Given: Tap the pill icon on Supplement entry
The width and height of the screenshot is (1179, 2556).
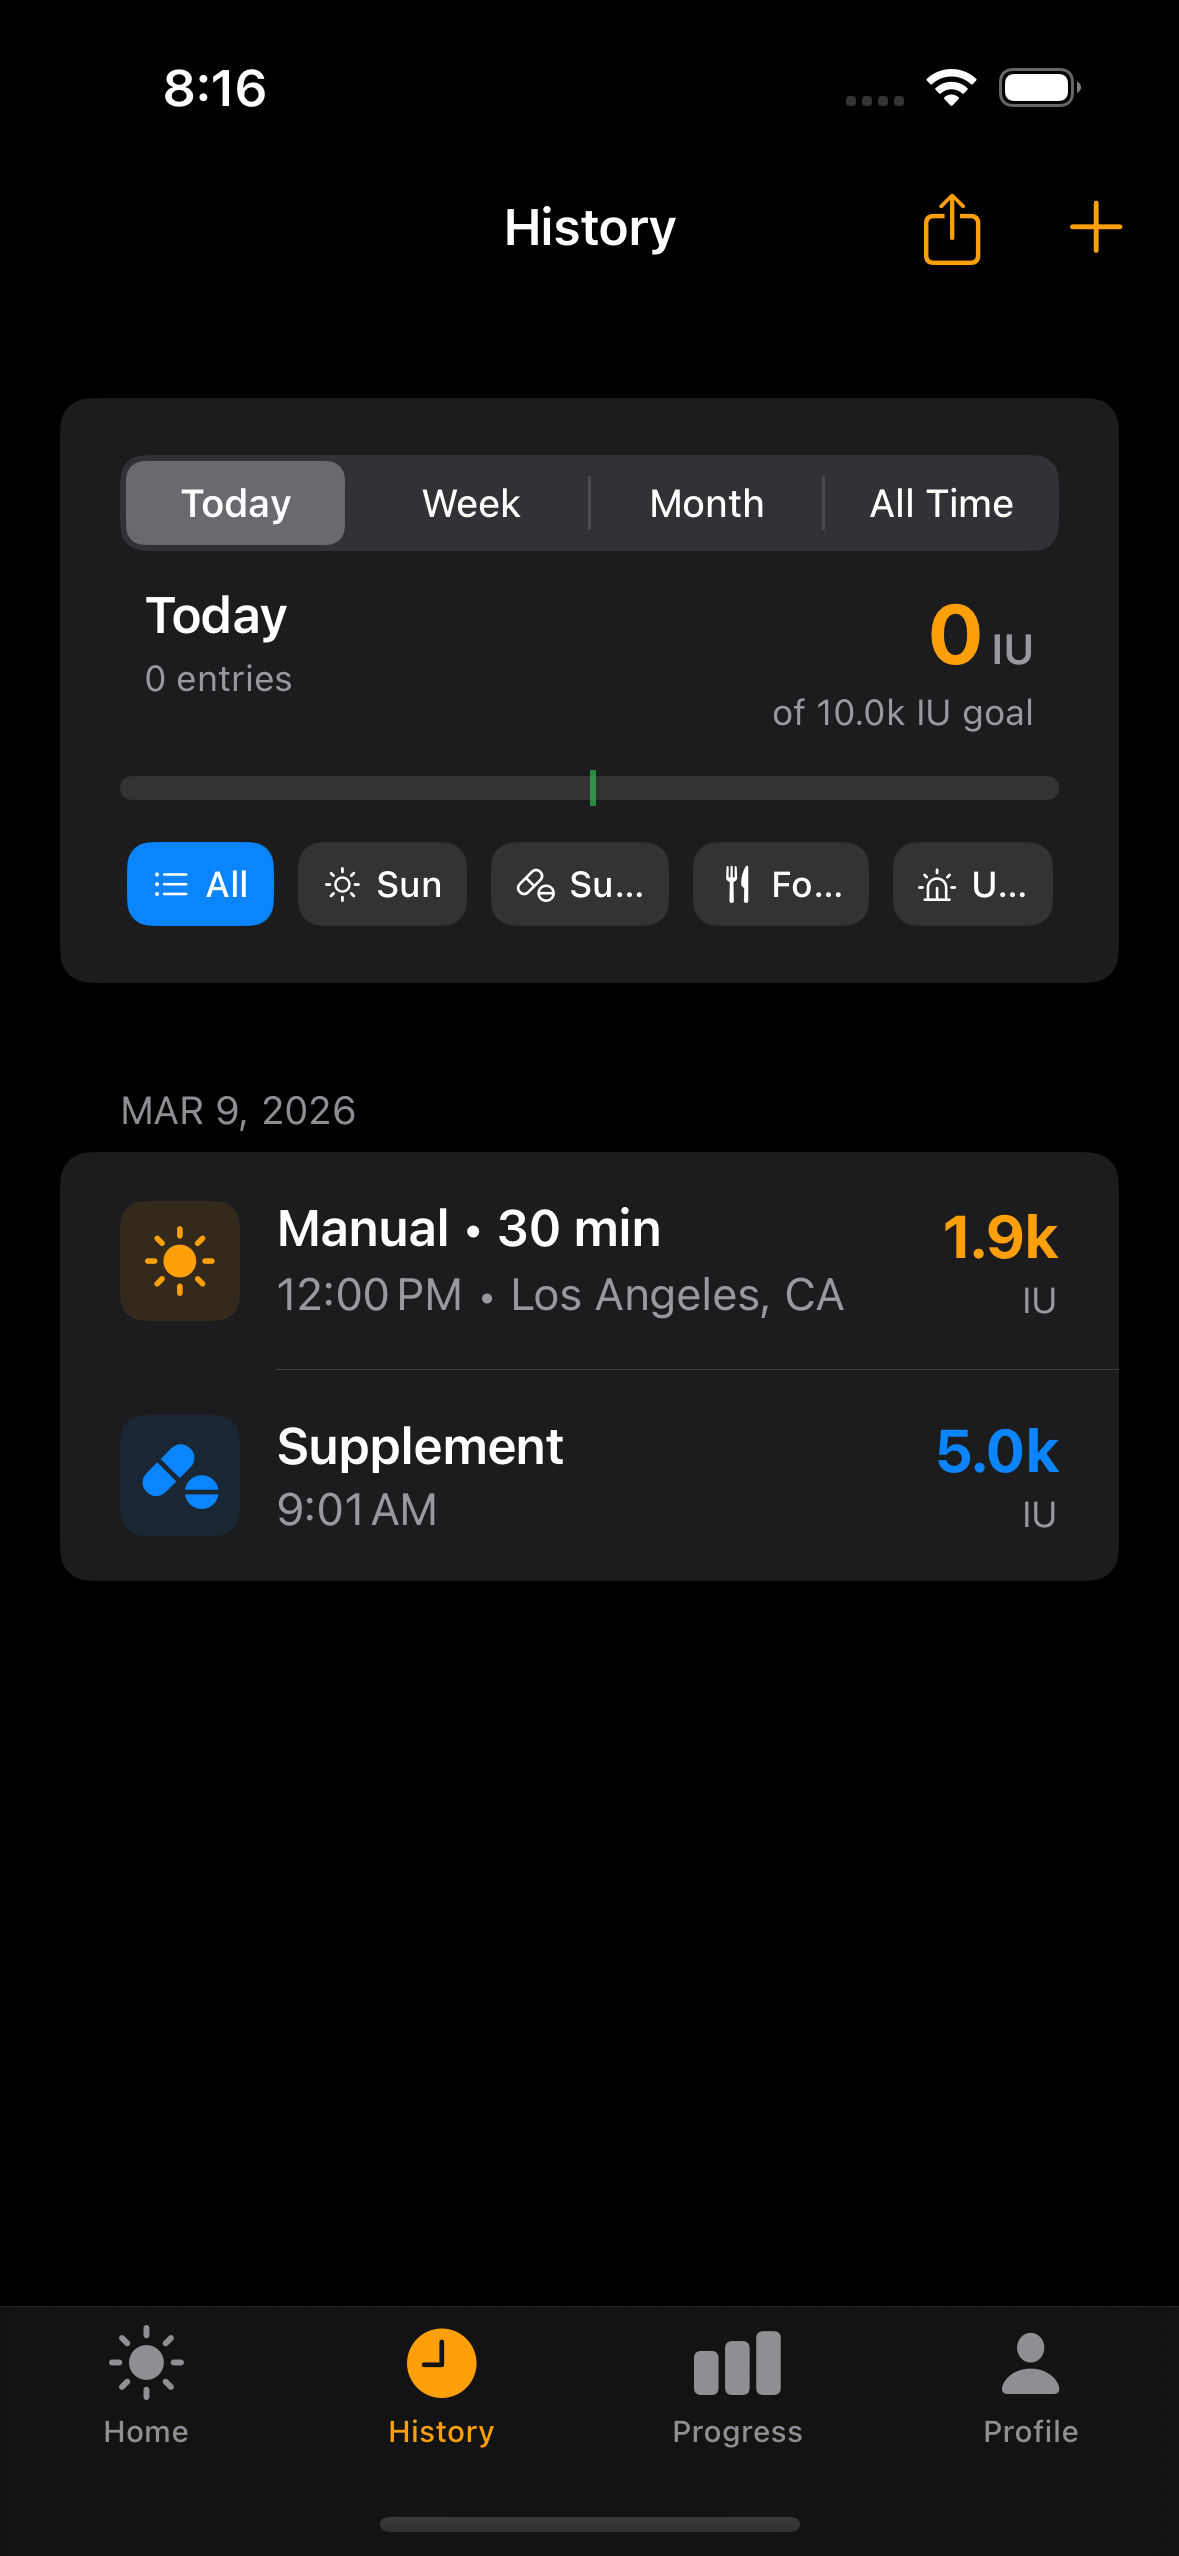Looking at the screenshot, I should pyautogui.click(x=180, y=1475).
